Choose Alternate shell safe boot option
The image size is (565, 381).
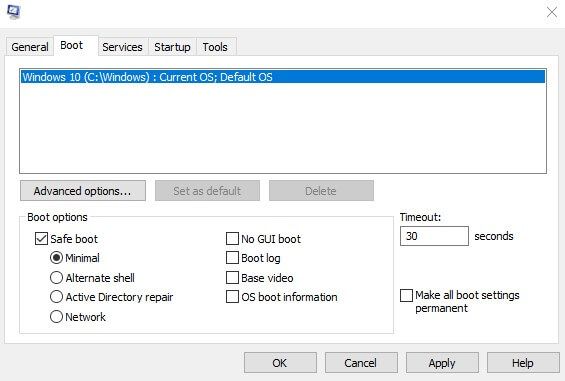[56, 278]
